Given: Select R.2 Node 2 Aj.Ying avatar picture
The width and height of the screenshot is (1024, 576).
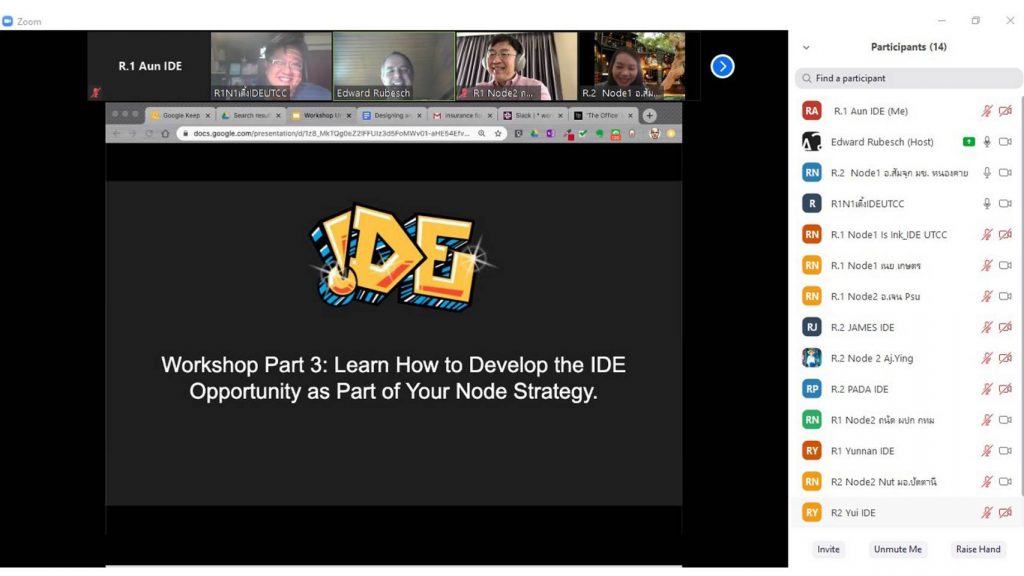Looking at the screenshot, I should pos(812,358).
